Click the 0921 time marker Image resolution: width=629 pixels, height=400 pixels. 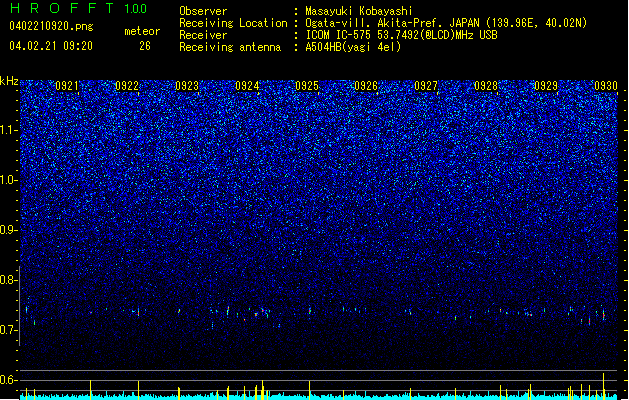[x=67, y=86]
